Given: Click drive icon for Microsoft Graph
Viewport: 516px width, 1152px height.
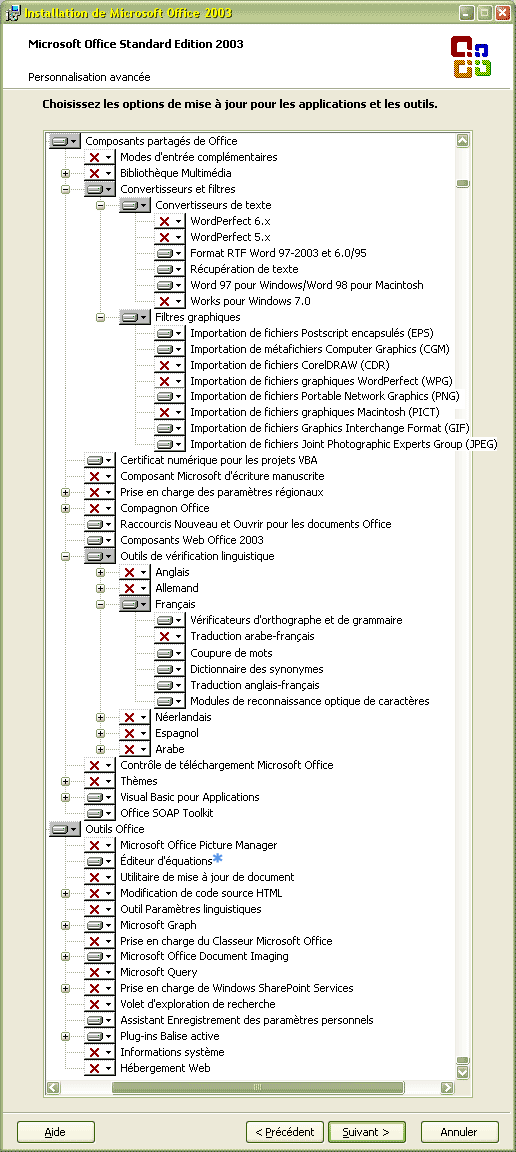Looking at the screenshot, I should pos(94,925).
